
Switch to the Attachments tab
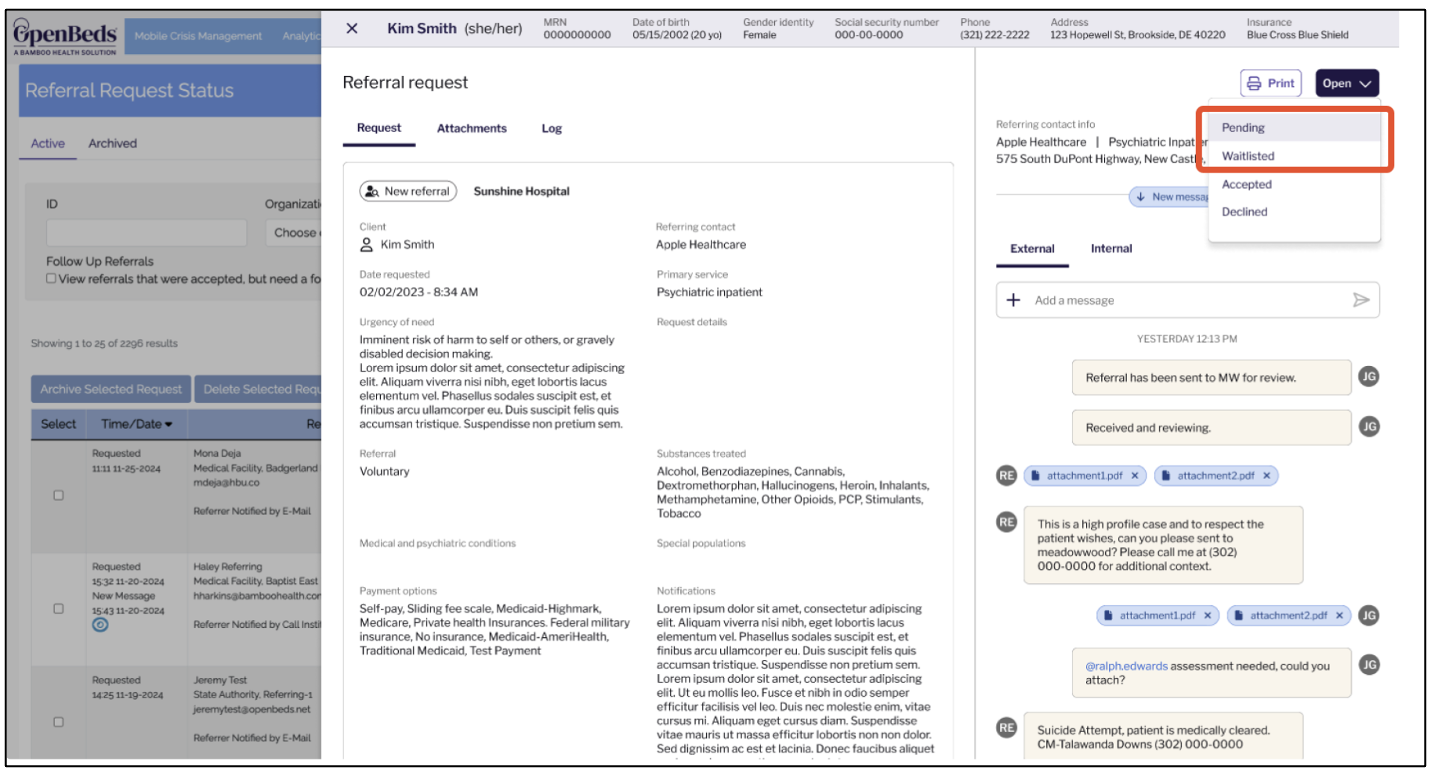tap(471, 128)
